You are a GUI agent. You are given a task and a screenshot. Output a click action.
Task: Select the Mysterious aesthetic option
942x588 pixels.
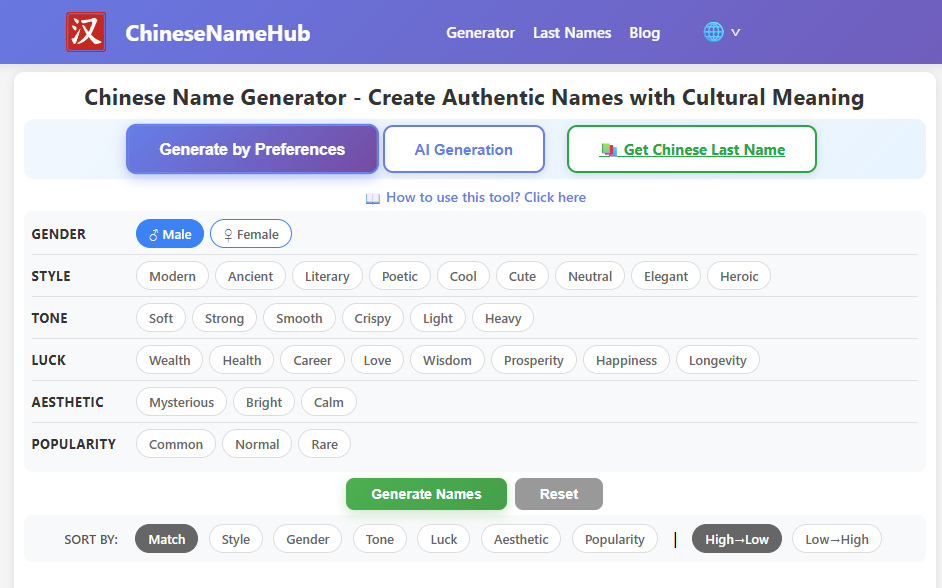pos(181,402)
